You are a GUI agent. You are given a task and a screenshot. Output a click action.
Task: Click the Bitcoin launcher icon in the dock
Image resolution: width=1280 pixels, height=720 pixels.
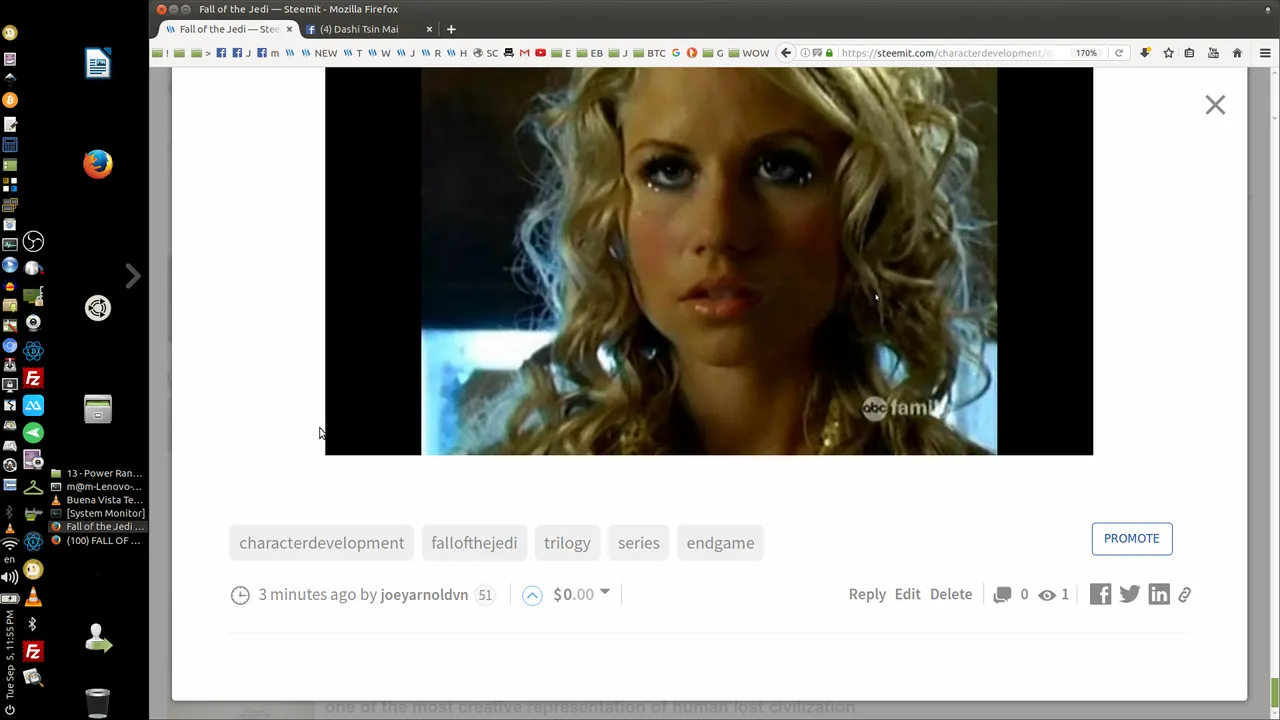(10, 100)
